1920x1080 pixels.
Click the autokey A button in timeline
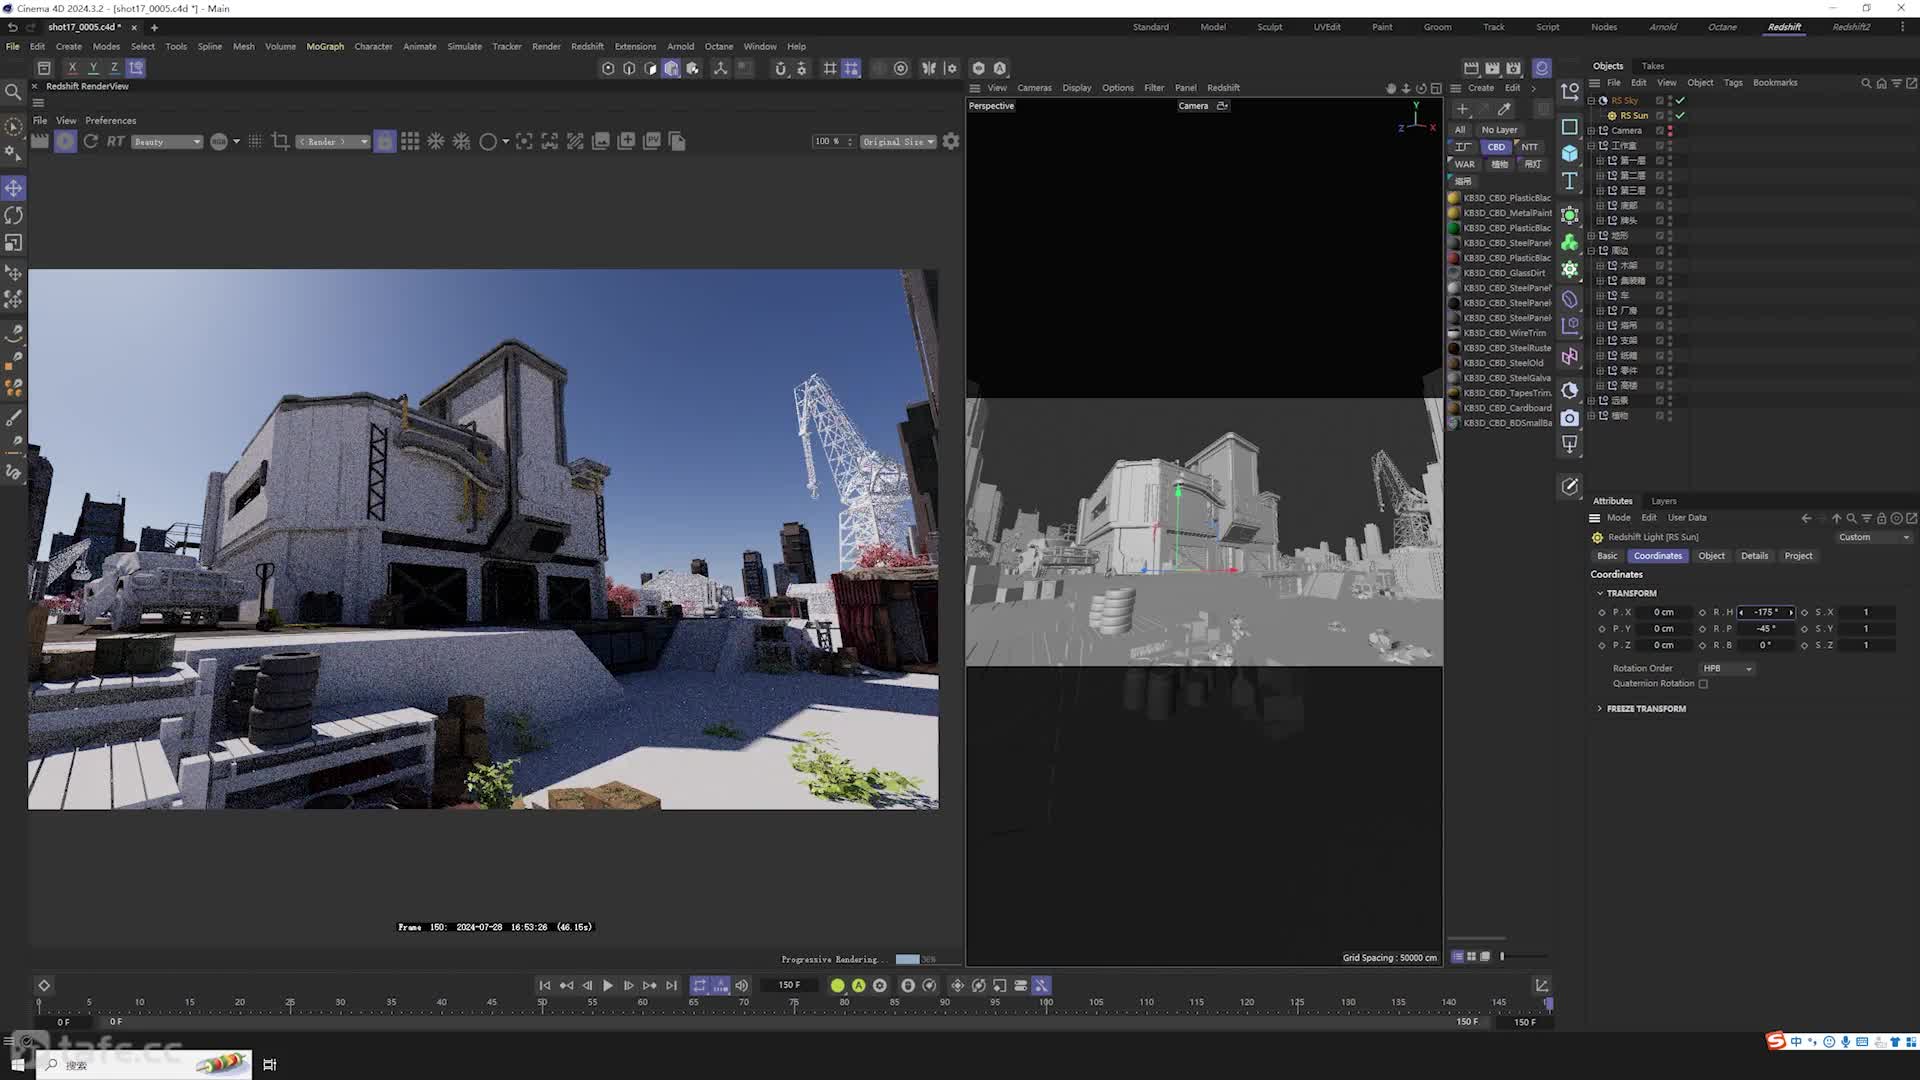(858, 986)
